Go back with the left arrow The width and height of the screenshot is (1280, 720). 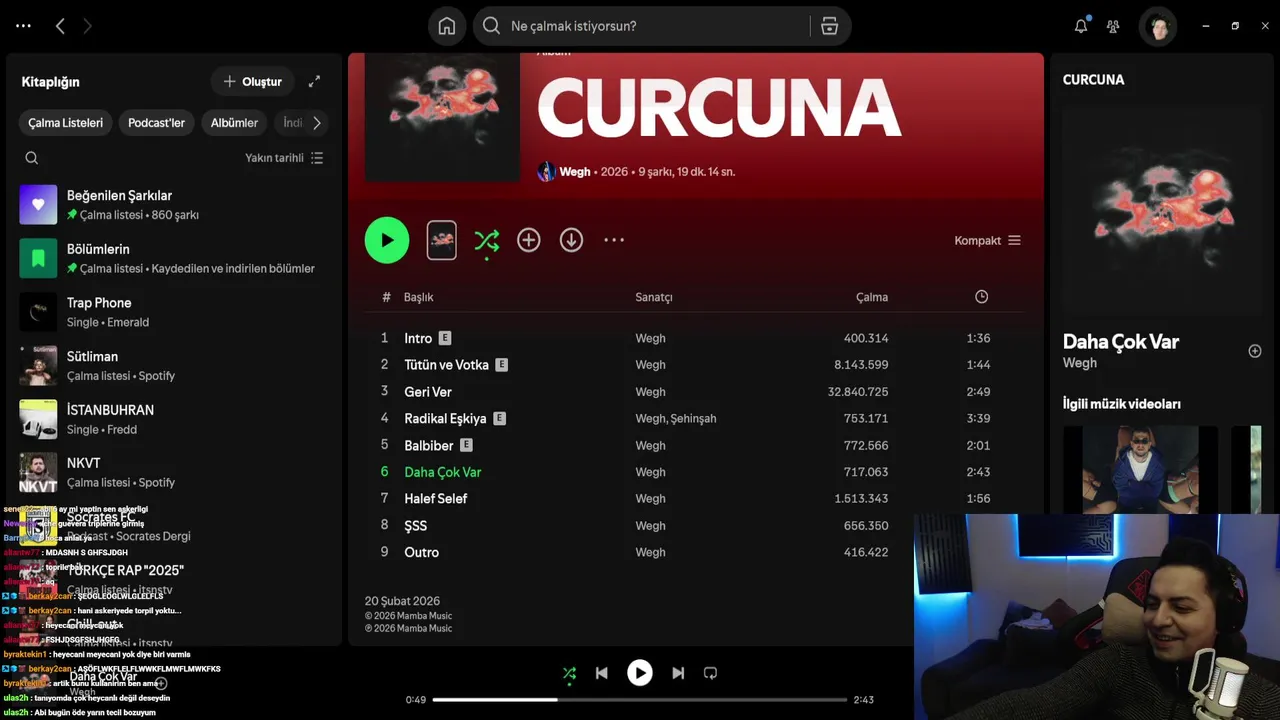pyautogui.click(x=60, y=26)
